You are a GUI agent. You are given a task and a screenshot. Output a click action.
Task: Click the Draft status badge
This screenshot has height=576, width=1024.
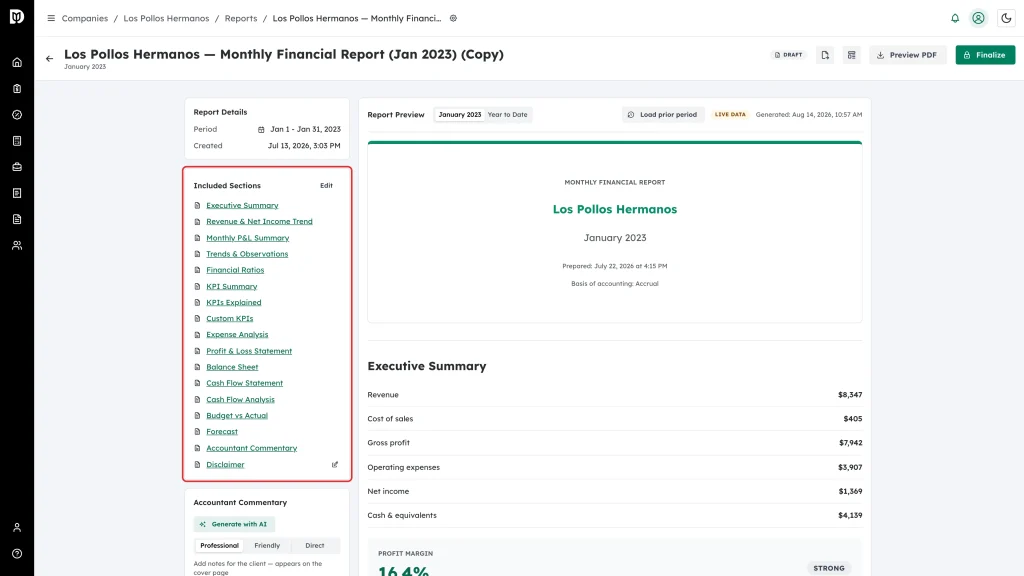click(x=788, y=55)
